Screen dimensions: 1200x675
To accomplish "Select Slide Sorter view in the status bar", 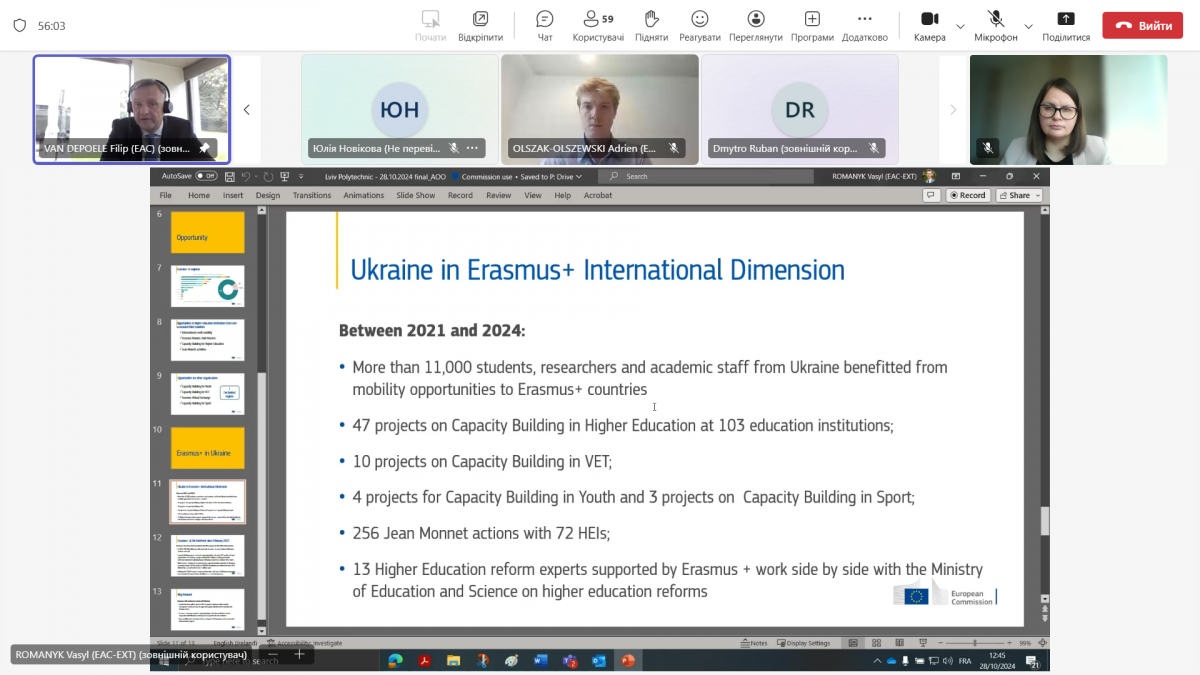I will tap(875, 643).
